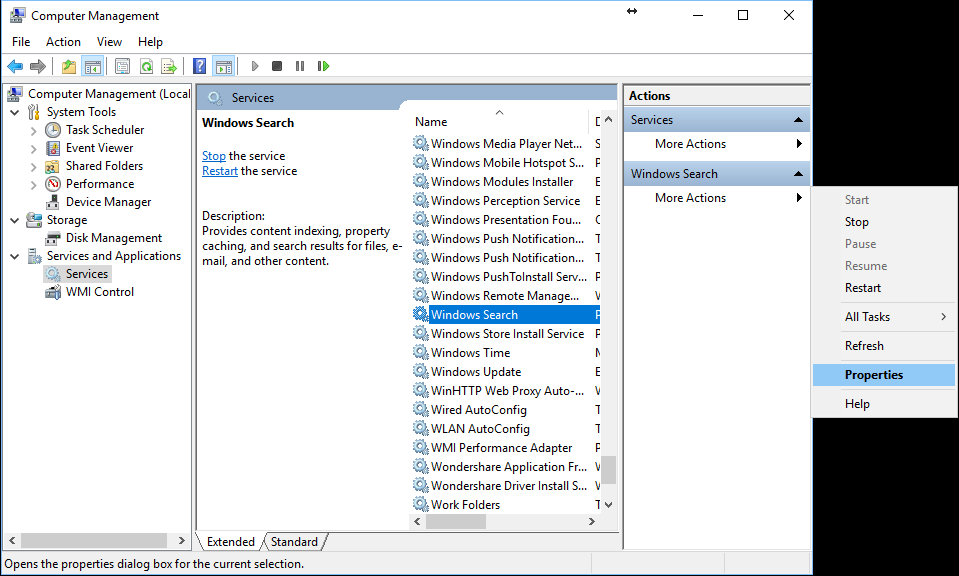Select the Shared Folders tree node
The image size is (959, 576).
point(104,166)
